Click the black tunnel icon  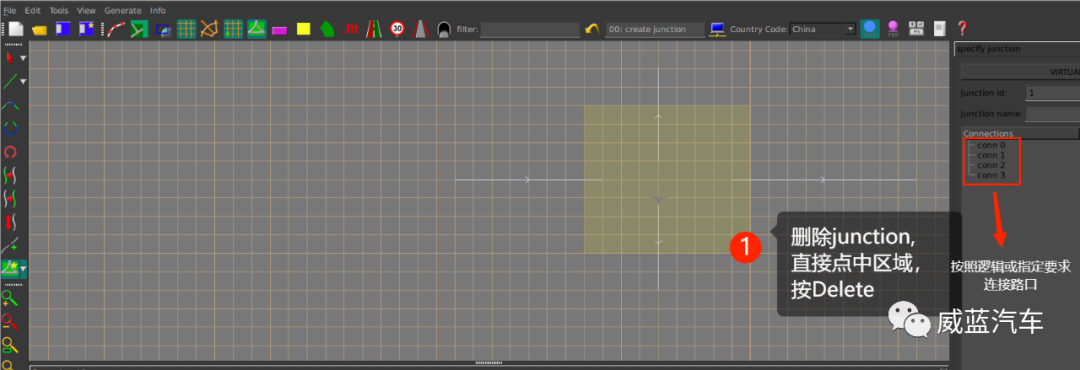444,30
